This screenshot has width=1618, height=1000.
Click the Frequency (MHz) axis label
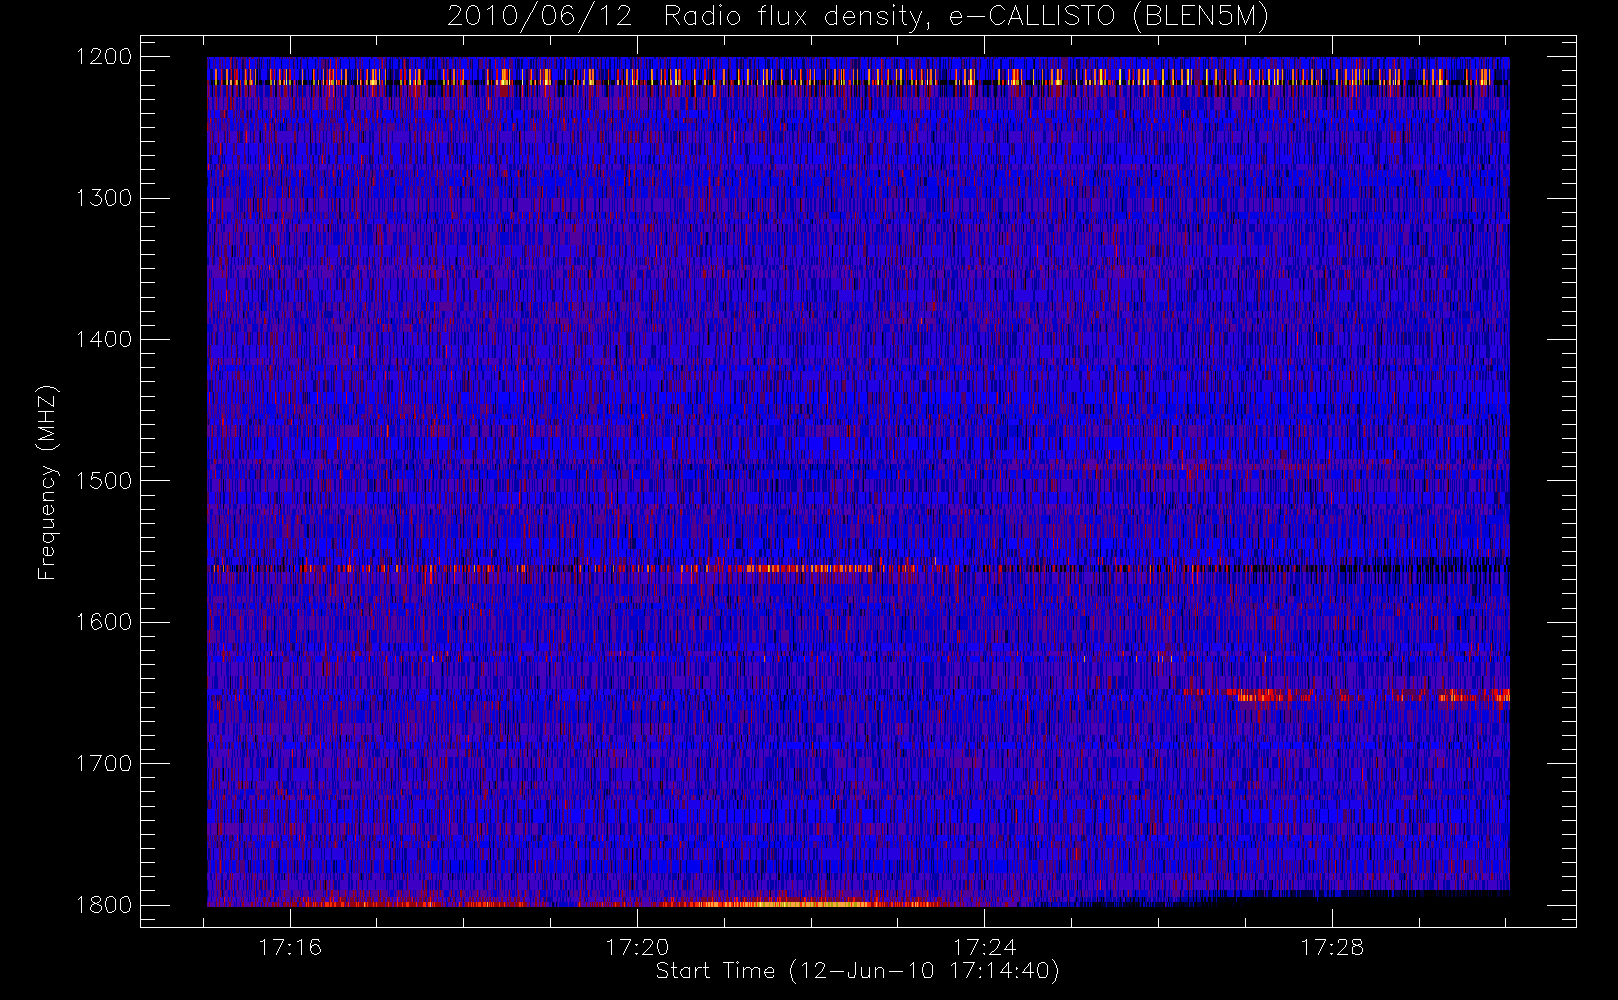coord(47,482)
